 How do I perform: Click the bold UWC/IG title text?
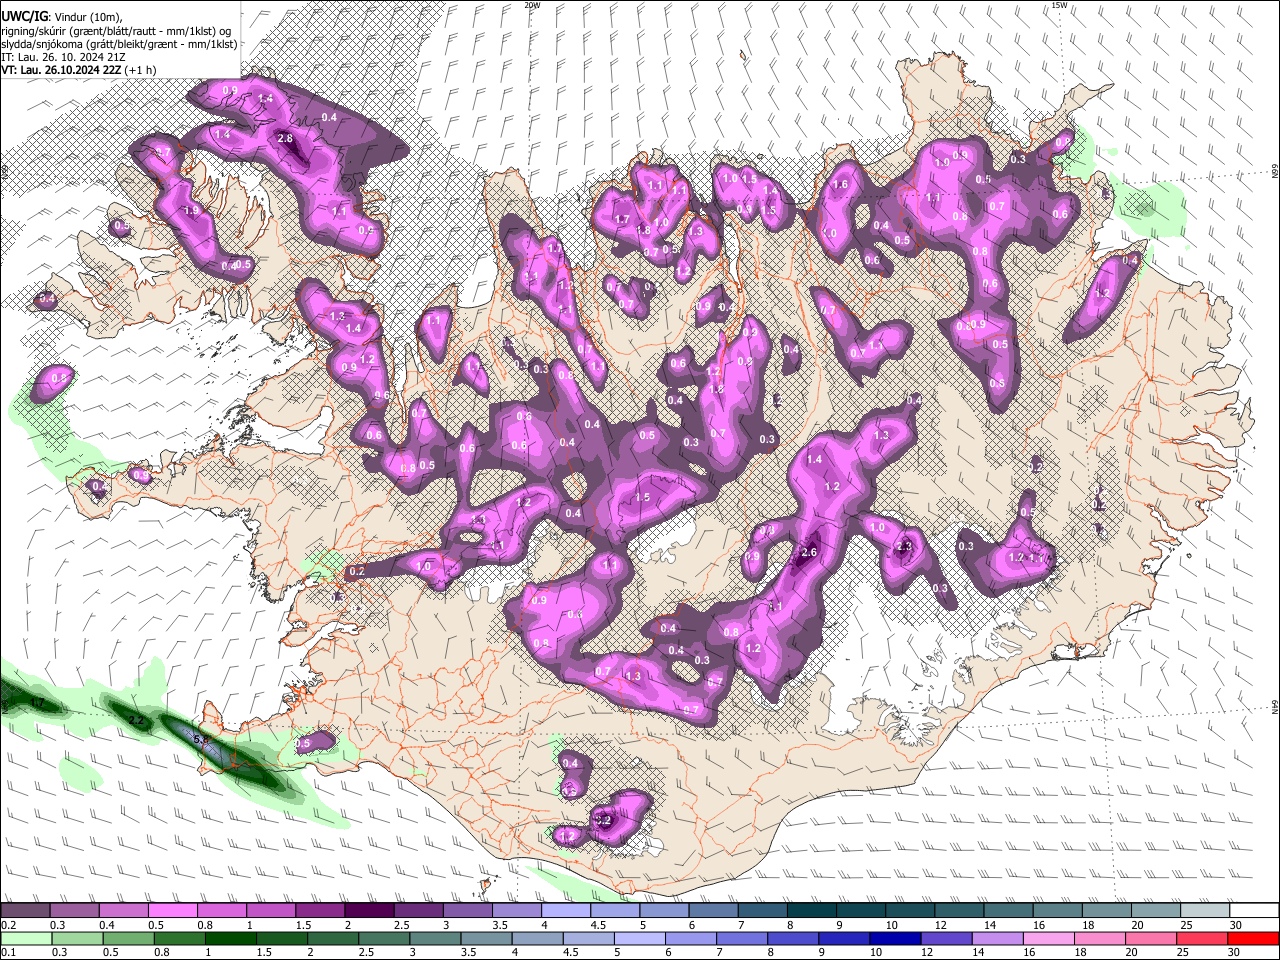click(x=23, y=16)
